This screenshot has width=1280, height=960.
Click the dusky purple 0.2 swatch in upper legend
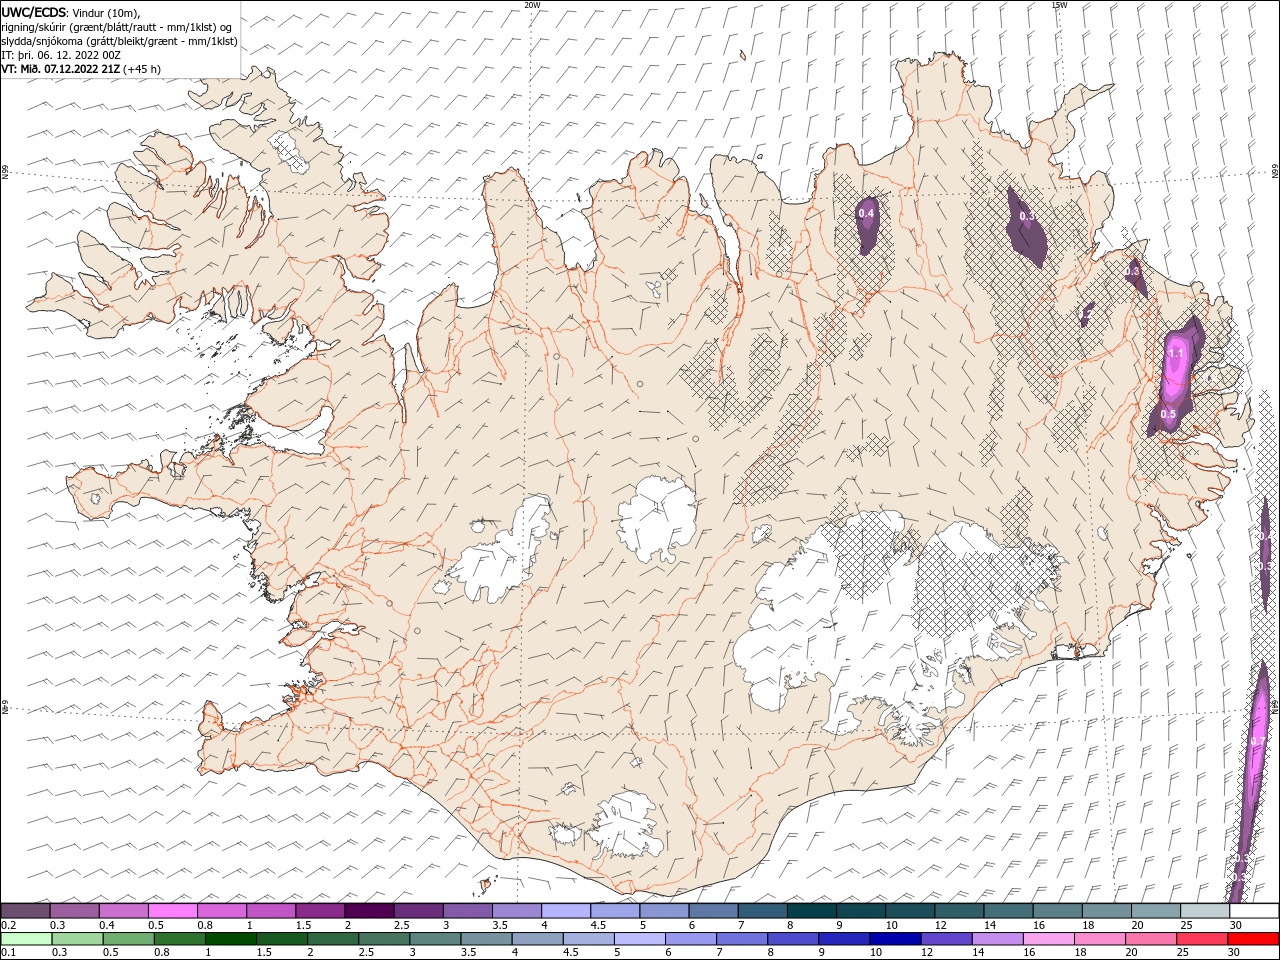pos(25,911)
